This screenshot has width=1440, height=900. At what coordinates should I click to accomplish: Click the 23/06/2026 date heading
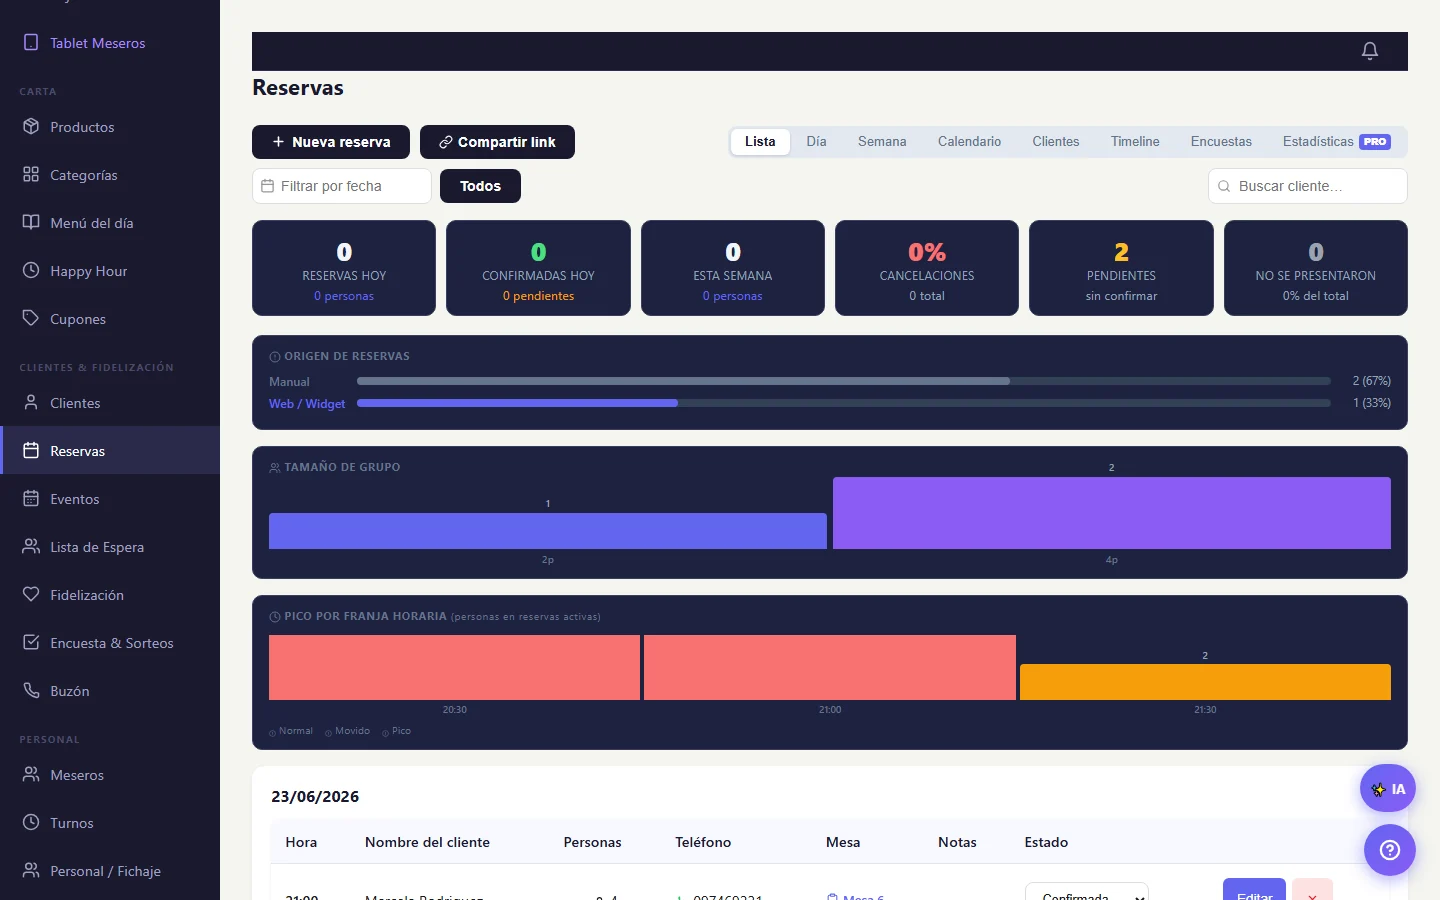(x=315, y=797)
